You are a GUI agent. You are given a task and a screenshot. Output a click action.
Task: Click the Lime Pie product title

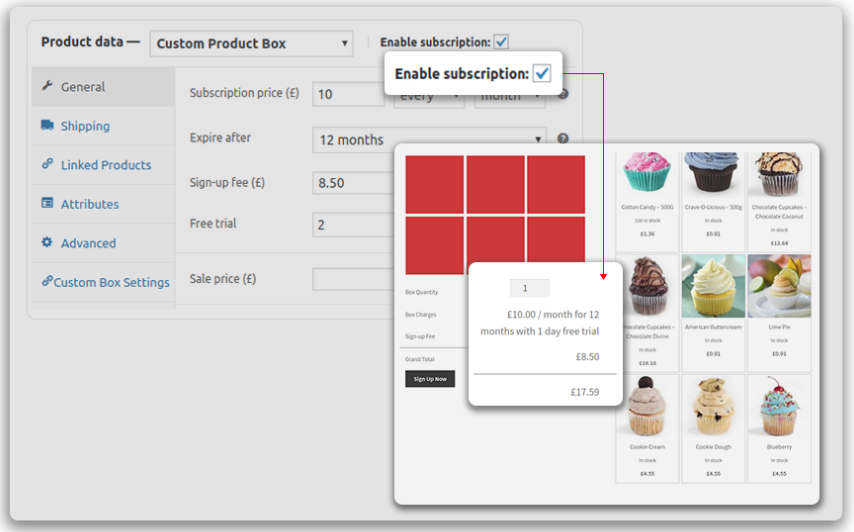click(x=779, y=327)
